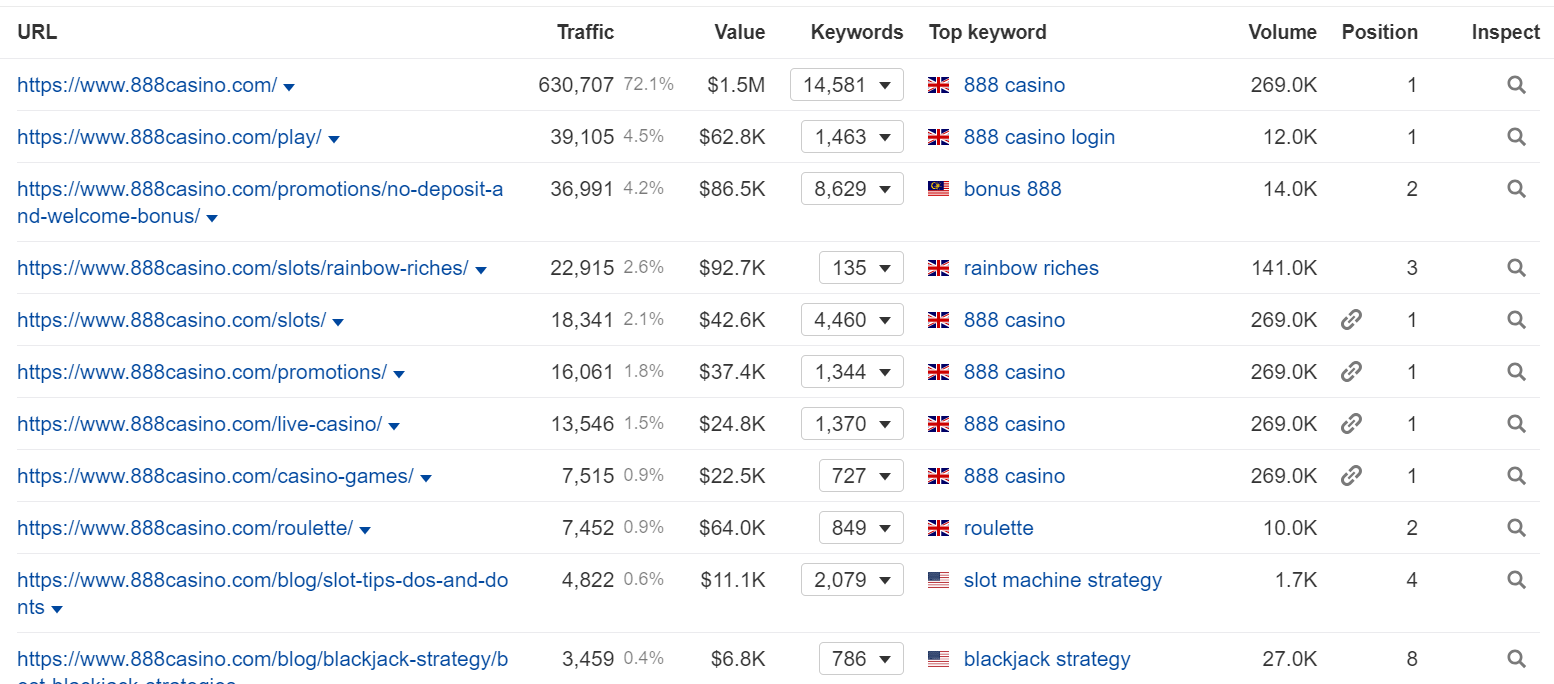Click US flag beside slot machine strategy
The width and height of the screenshot is (1554, 684).
point(938,580)
